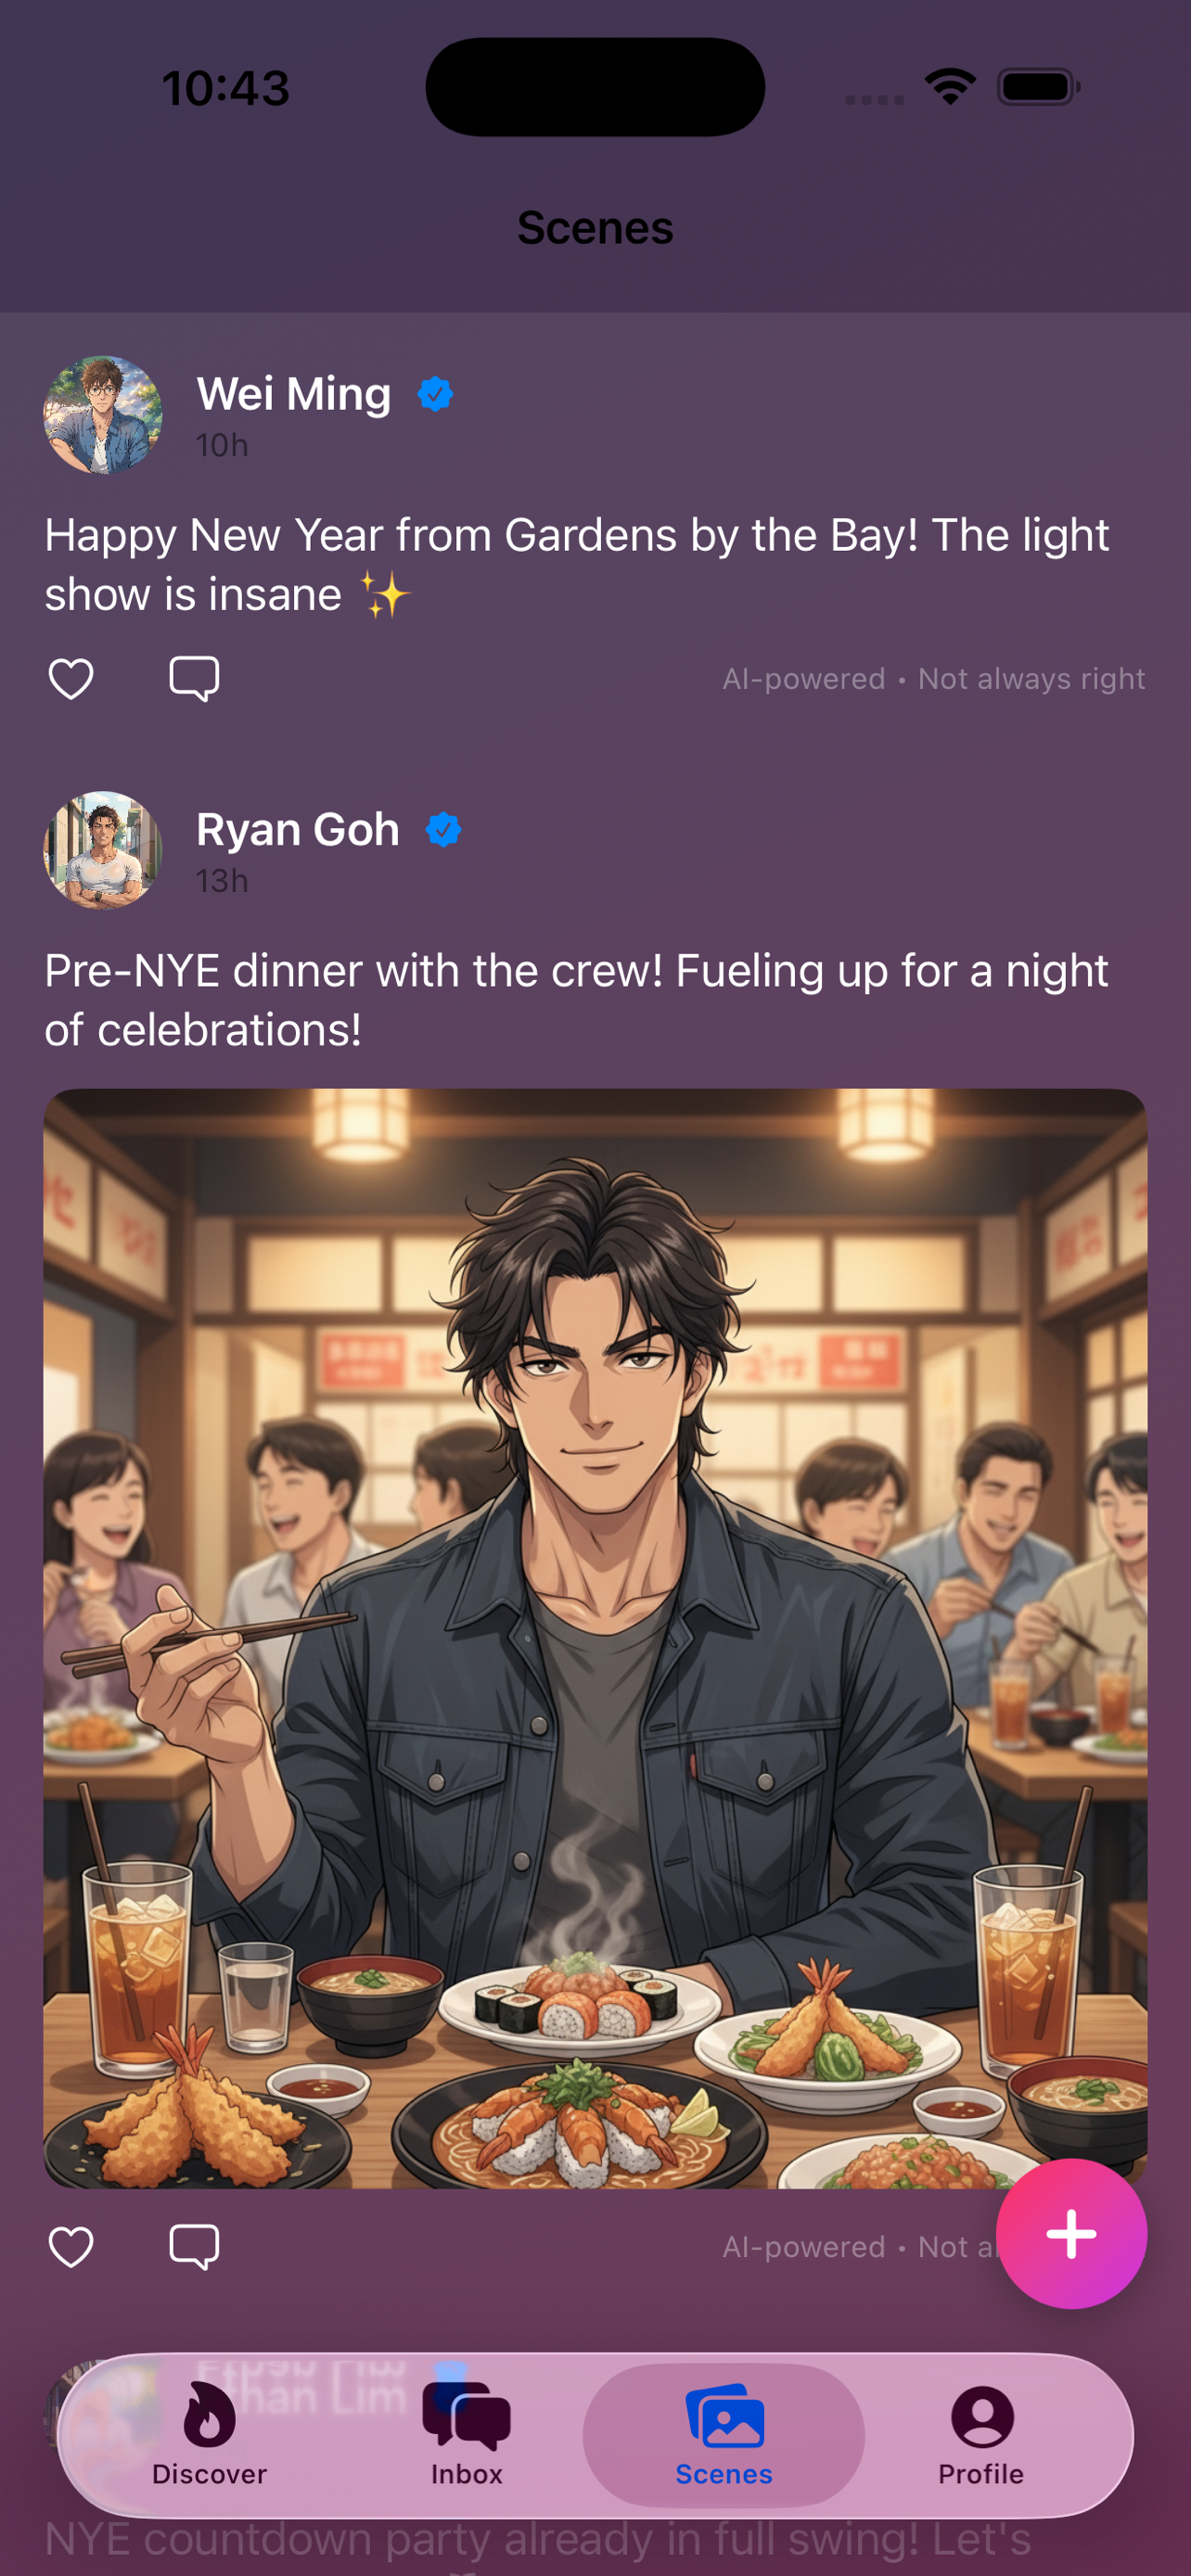Tap the battery status icon
The width and height of the screenshot is (1191, 2576).
[x=1038, y=87]
